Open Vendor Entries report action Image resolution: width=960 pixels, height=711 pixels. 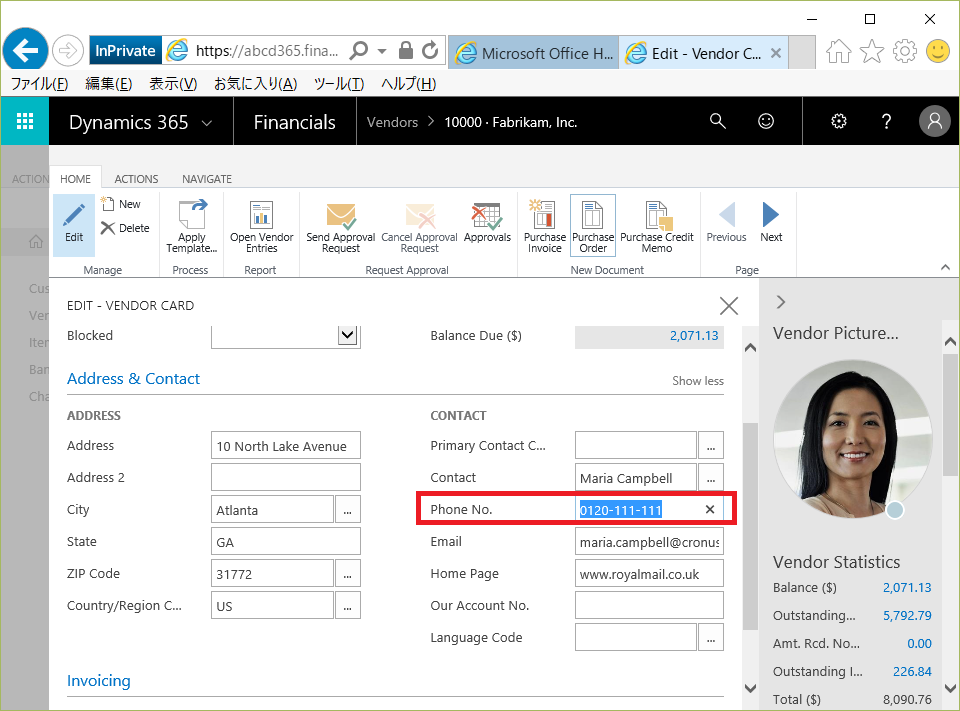point(261,226)
